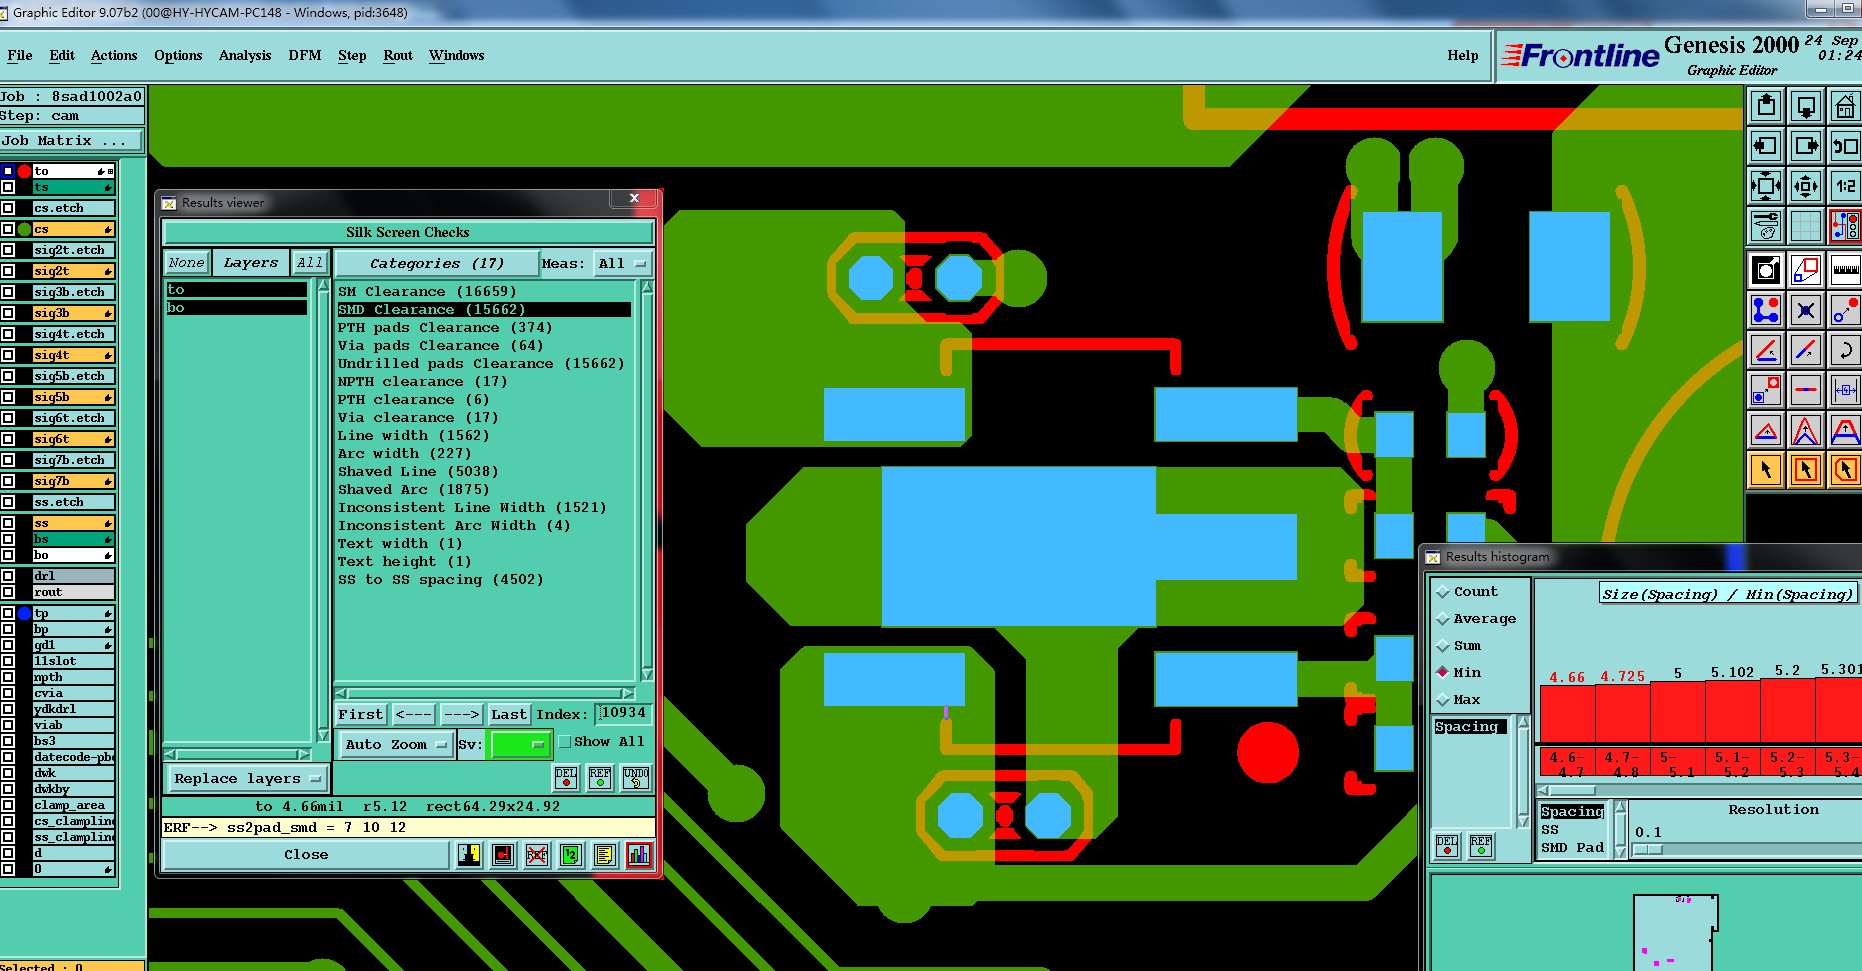Click the 1:2 zoom ratio icon
The height and width of the screenshot is (971, 1862).
1845,186
